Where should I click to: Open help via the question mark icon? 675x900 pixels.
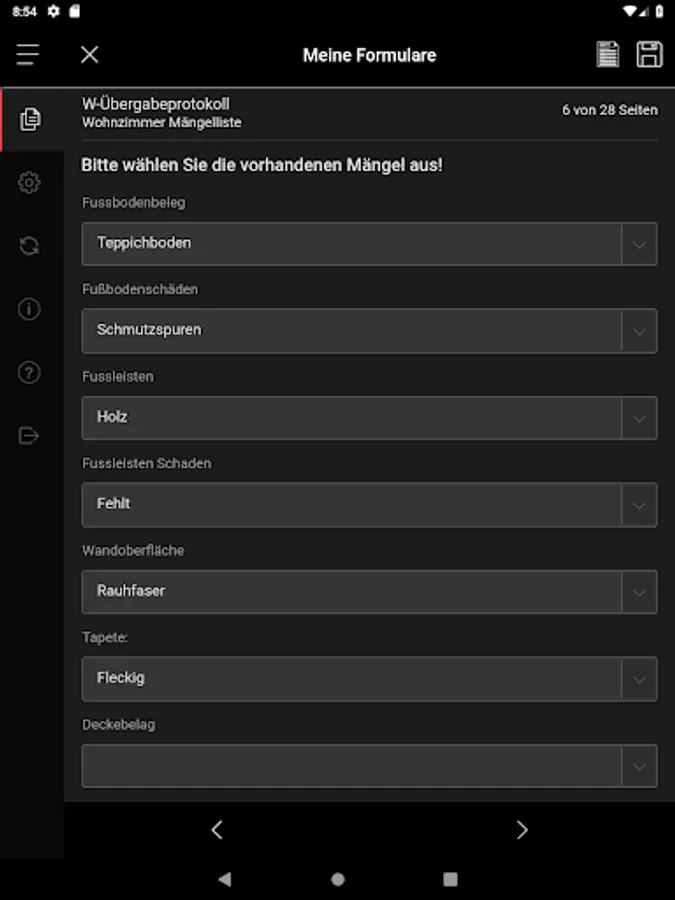coord(29,373)
